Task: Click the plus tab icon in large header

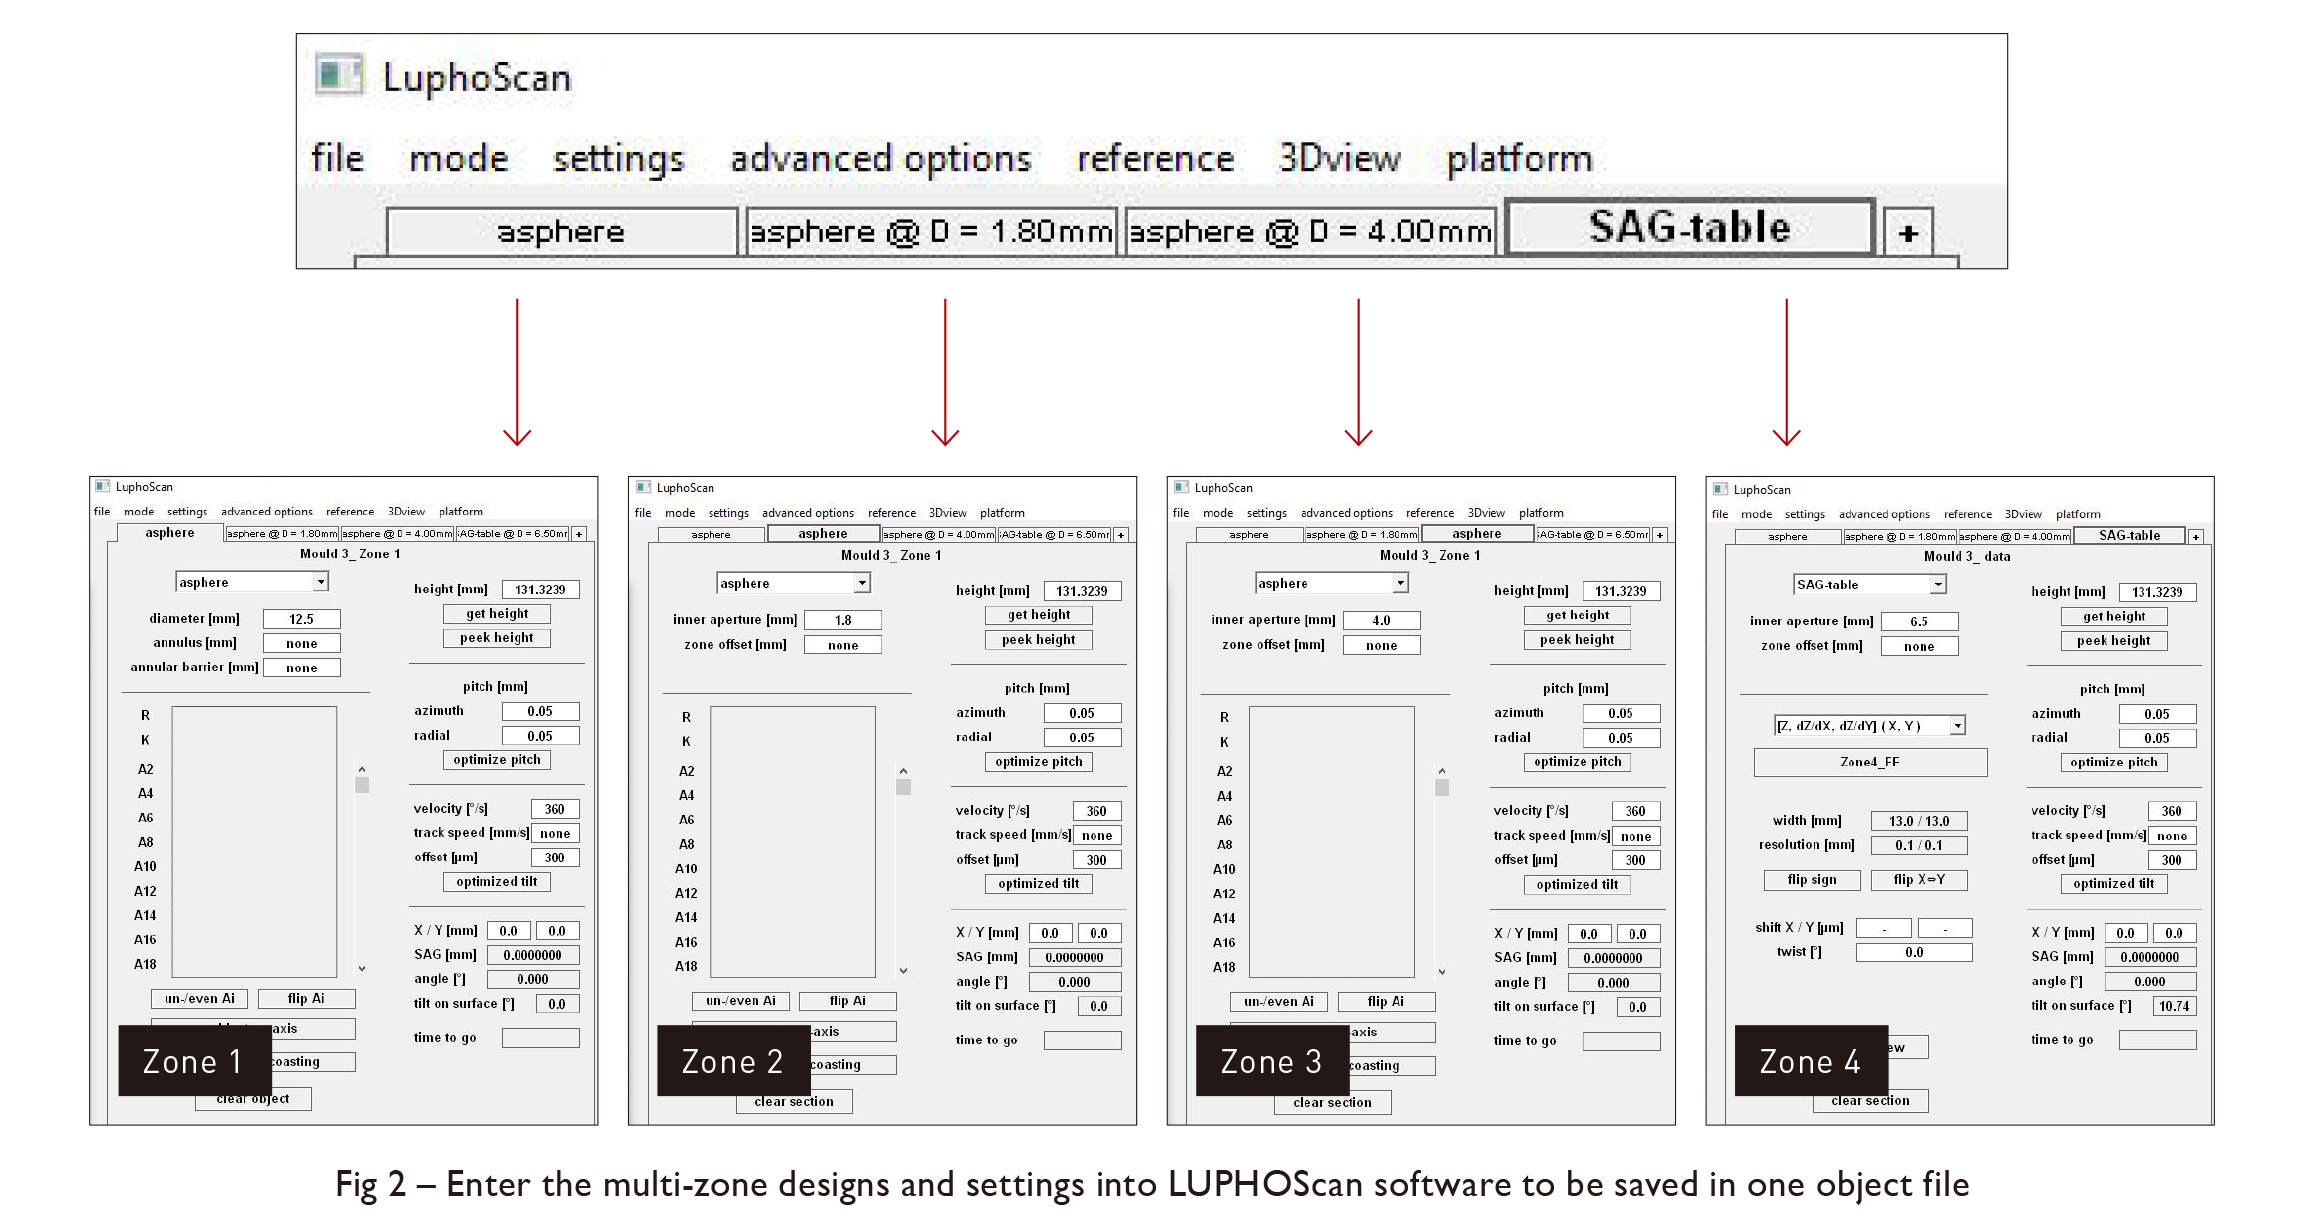Action: (1907, 233)
